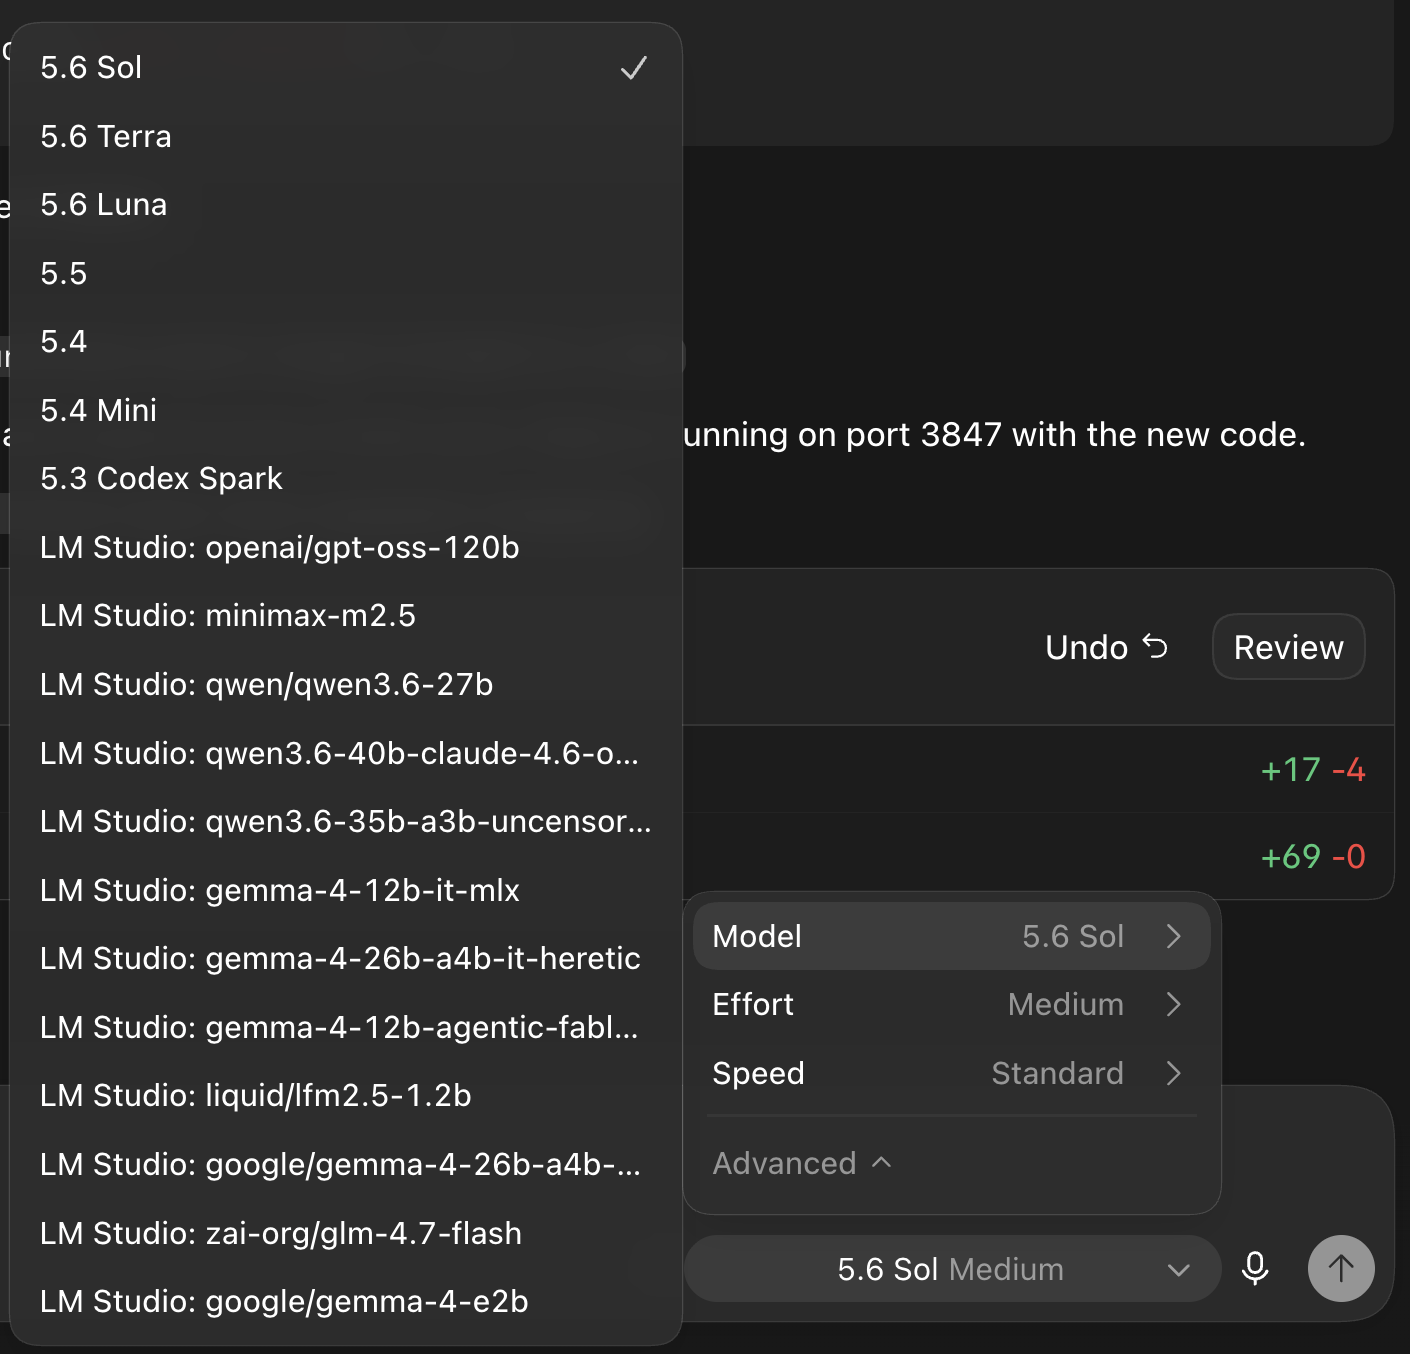Choose LM Studio openai/gpt-oss-120b

[345, 547]
